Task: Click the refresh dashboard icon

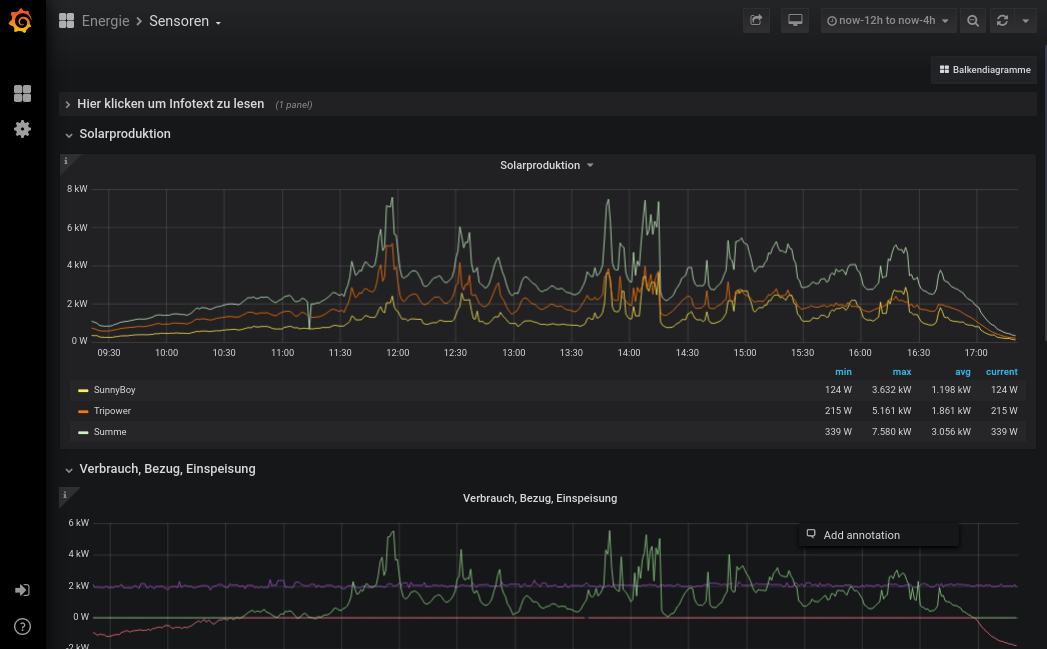Action: 1001,21
